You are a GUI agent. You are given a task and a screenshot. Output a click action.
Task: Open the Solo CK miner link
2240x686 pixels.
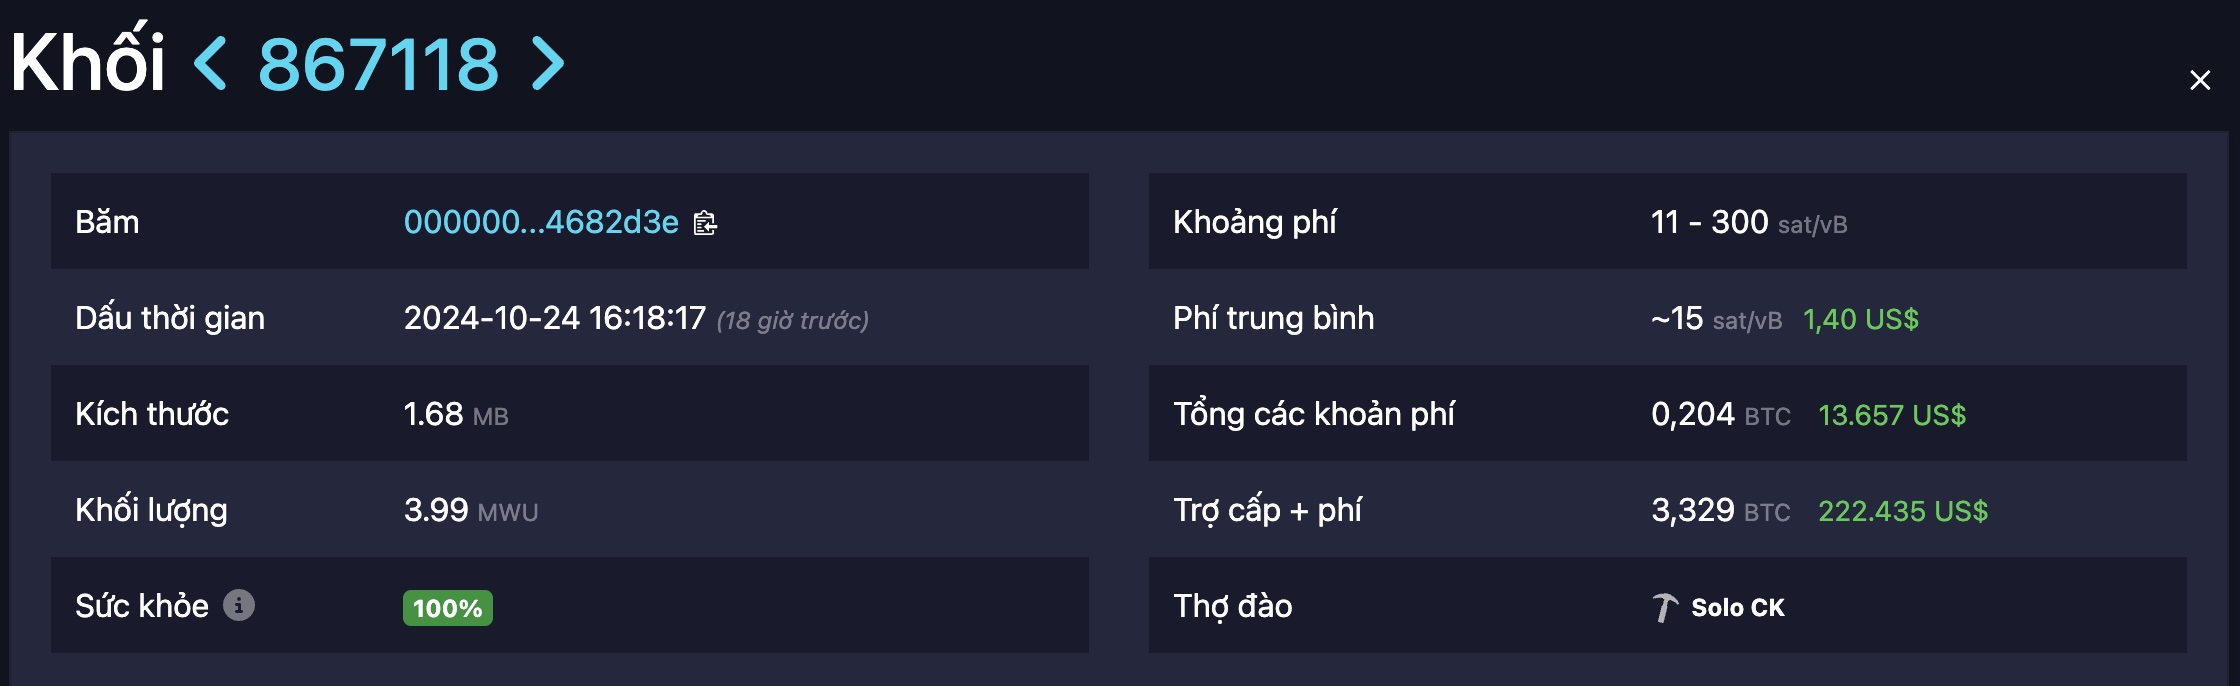coord(1738,607)
